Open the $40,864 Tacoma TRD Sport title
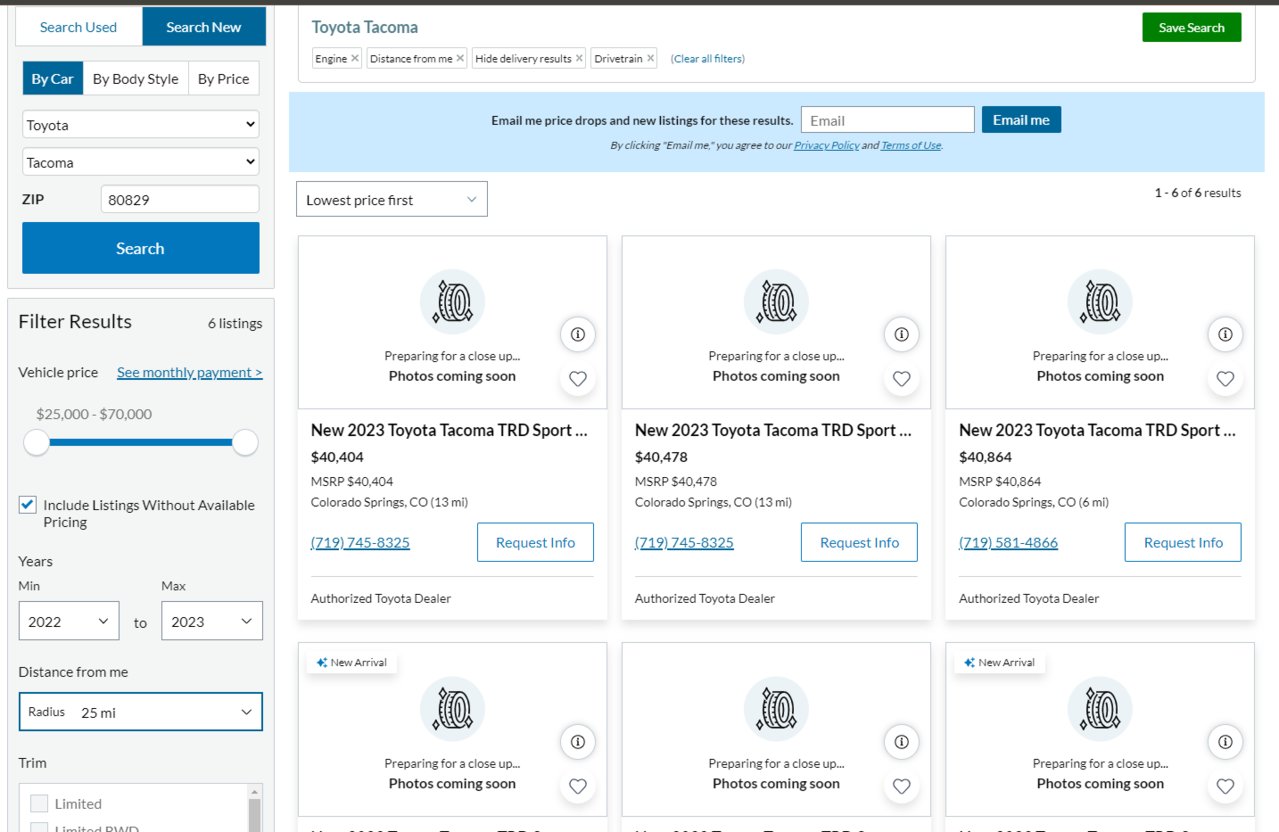This screenshot has width=1279, height=832. tap(1097, 430)
